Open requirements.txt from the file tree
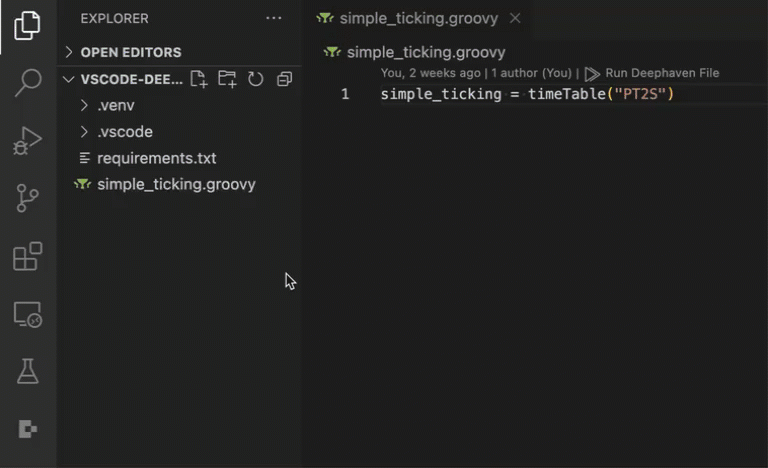 point(156,158)
